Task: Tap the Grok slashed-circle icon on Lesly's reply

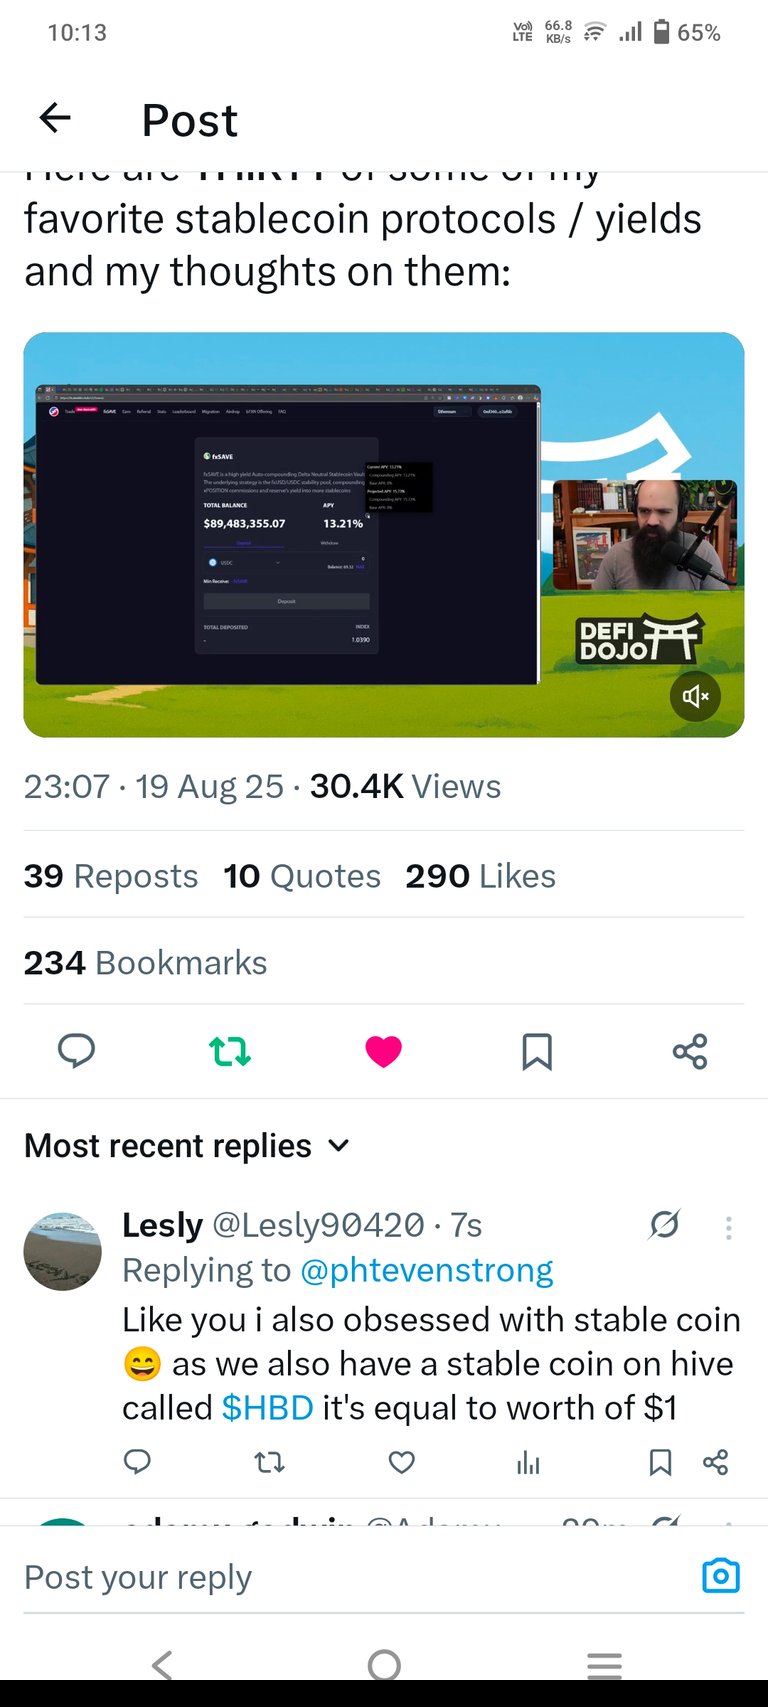Action: coord(664,1224)
